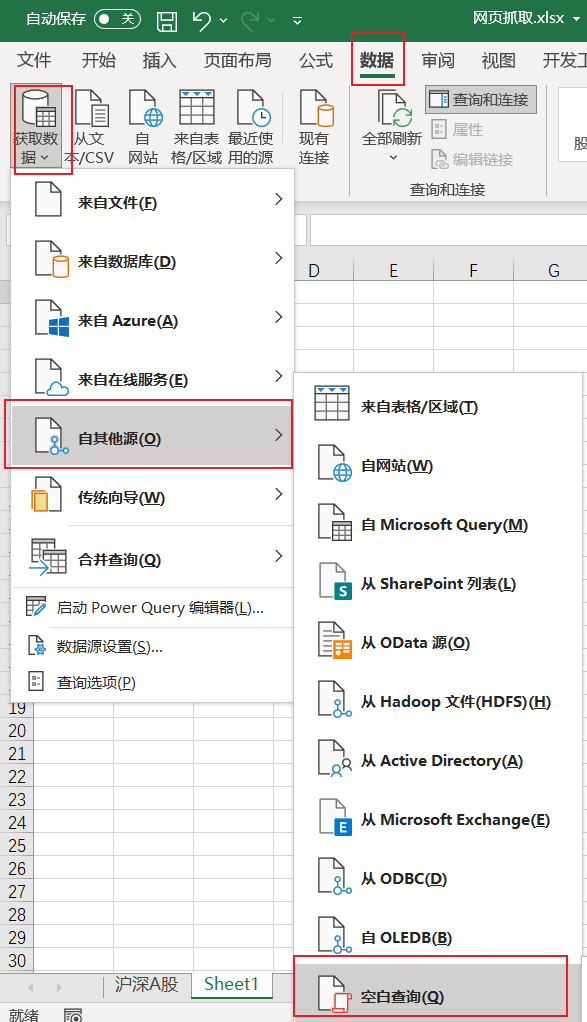
Task: Click the Save disk icon in title bar
Action: point(167,21)
